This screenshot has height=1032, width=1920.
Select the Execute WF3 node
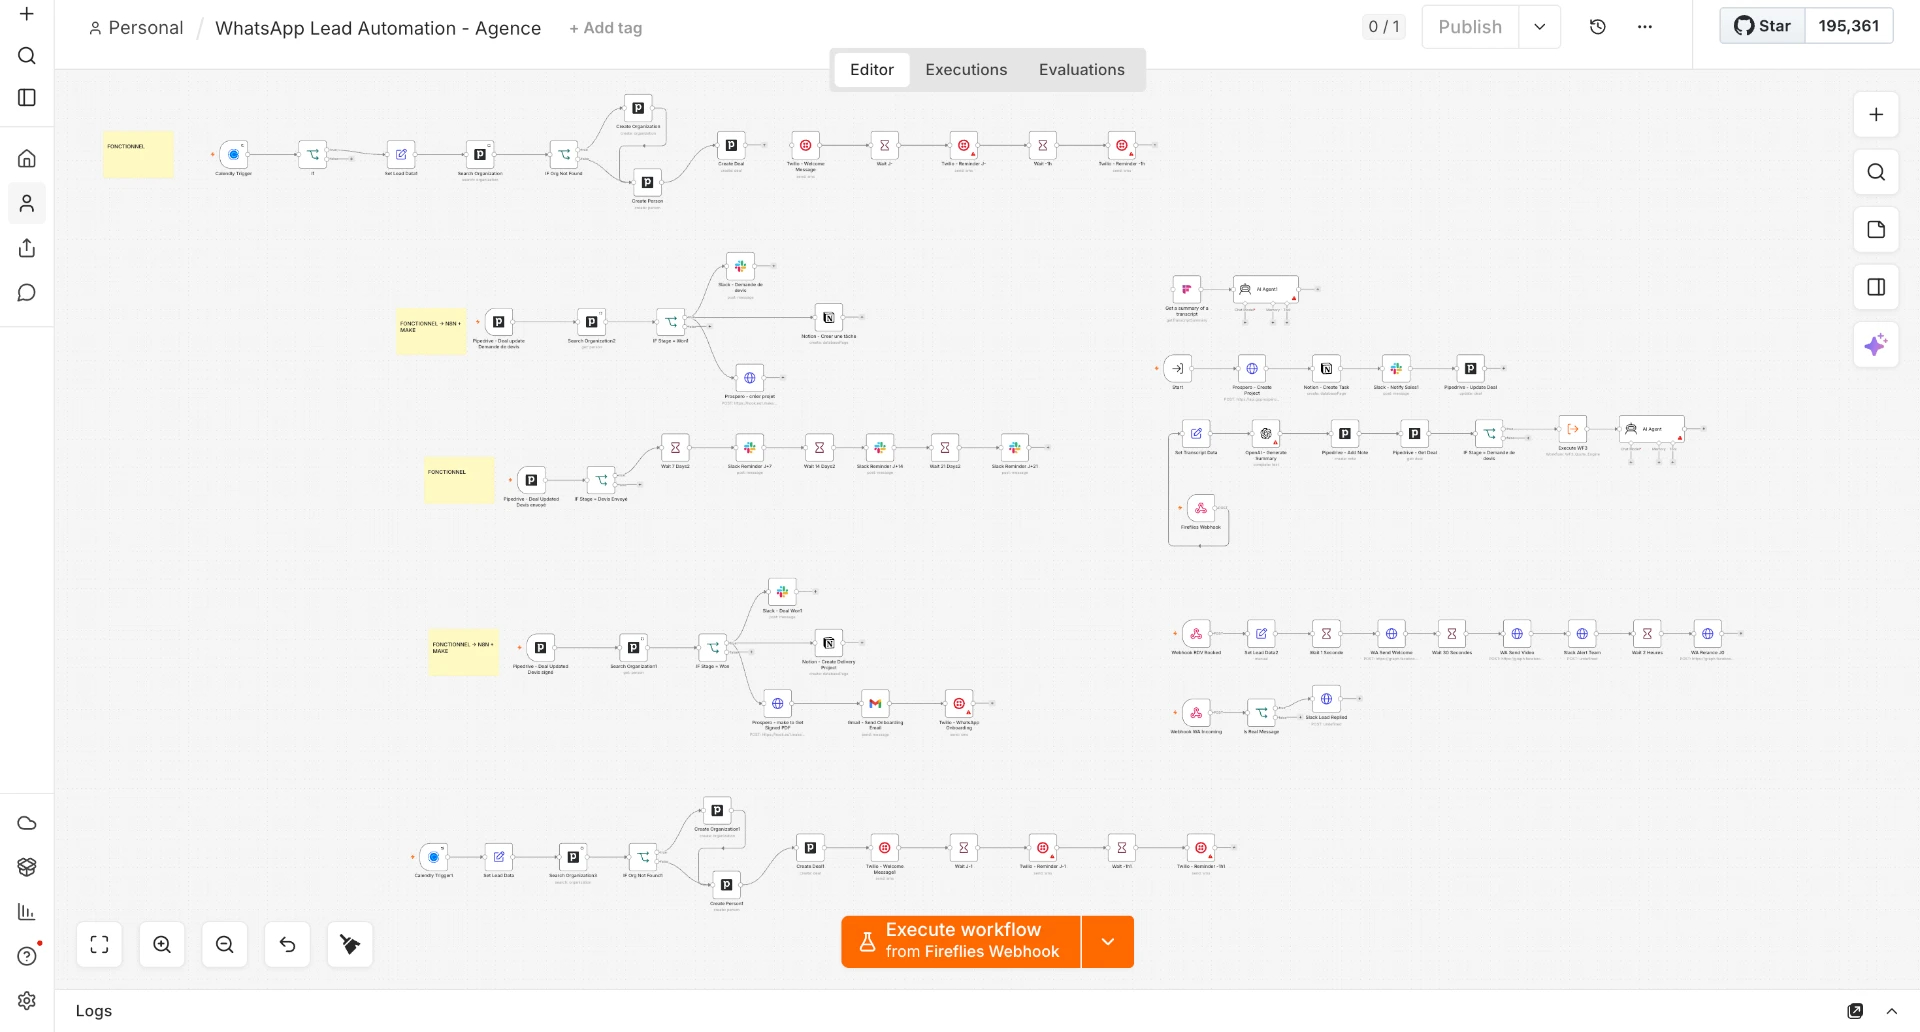[1573, 429]
